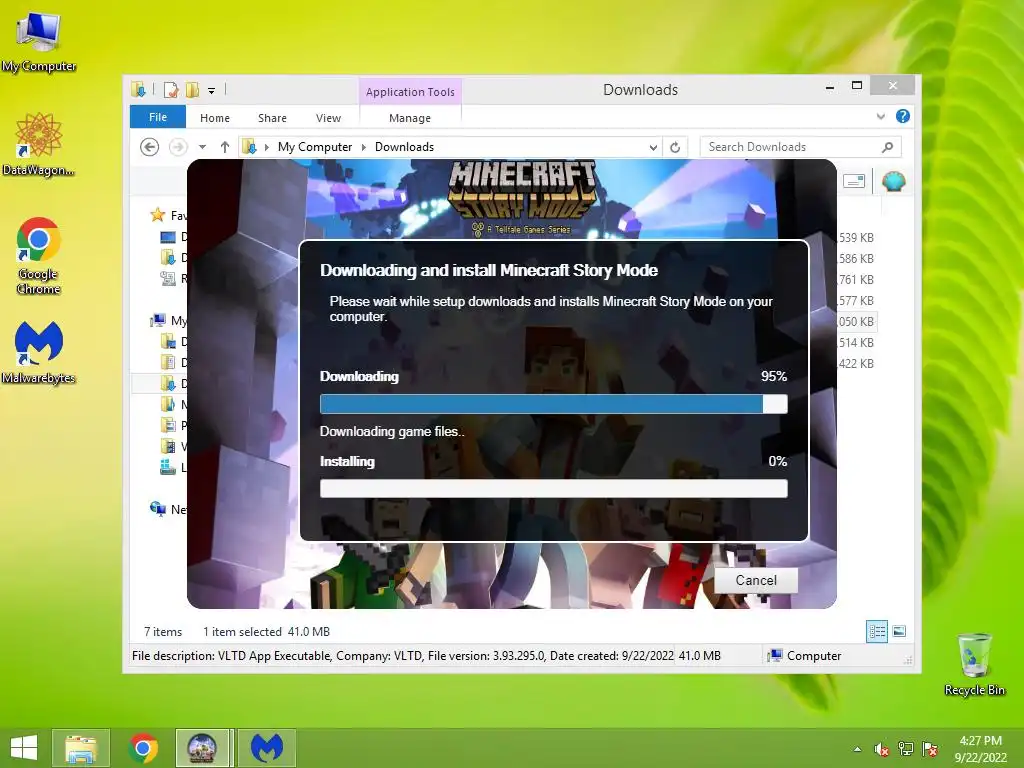
Task: Switch to large icons view layout
Action: [899, 631]
